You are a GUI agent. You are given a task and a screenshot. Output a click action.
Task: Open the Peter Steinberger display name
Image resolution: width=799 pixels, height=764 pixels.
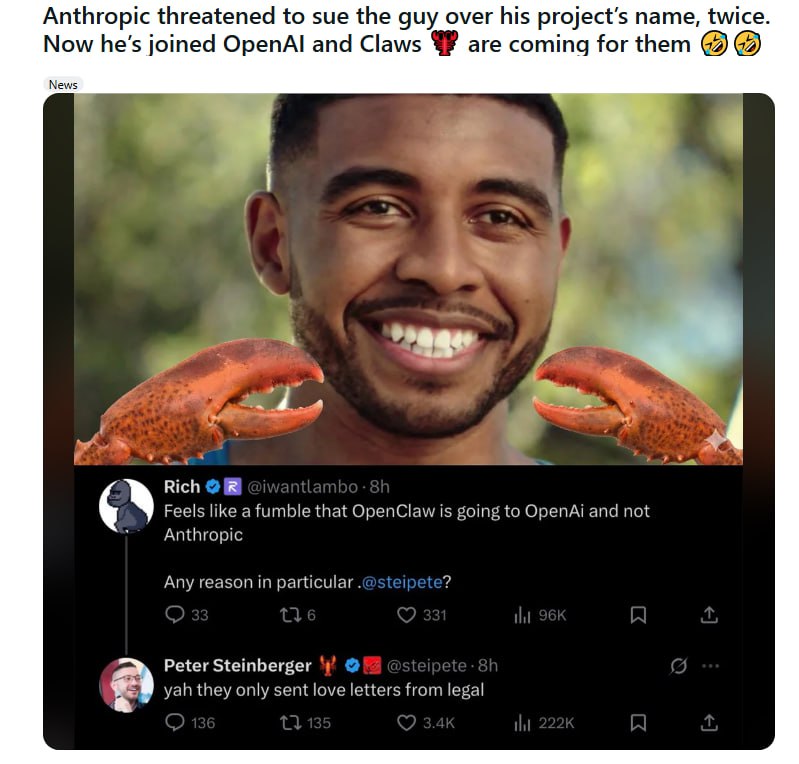pos(237,666)
